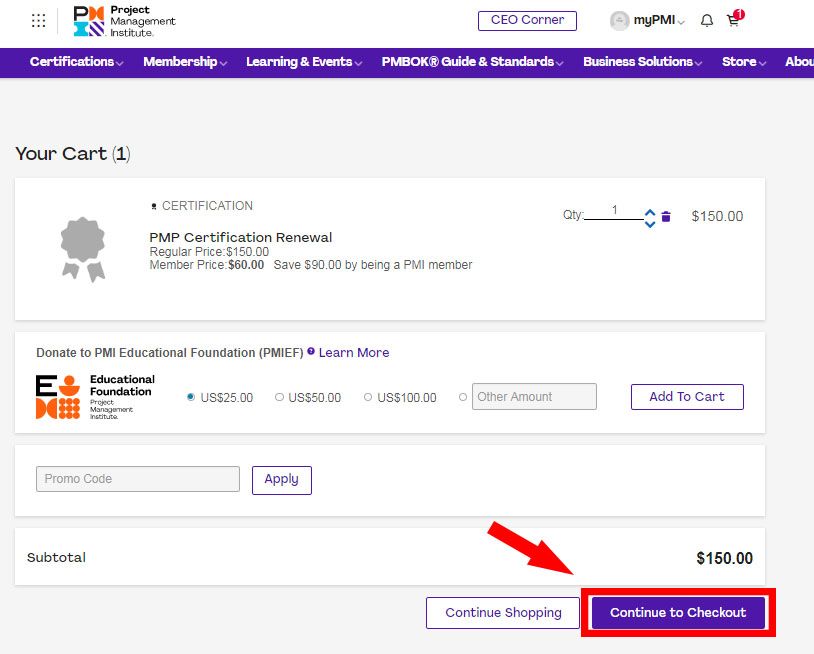Screen dimensions: 814x654
Task: Open the shopping cart icon
Action: [735, 19]
